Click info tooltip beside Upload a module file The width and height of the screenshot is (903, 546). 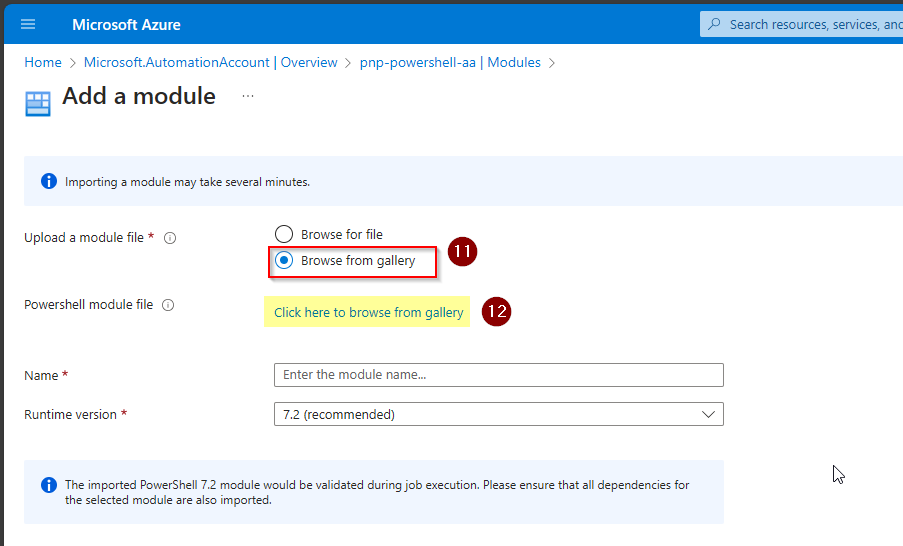[x=170, y=238]
